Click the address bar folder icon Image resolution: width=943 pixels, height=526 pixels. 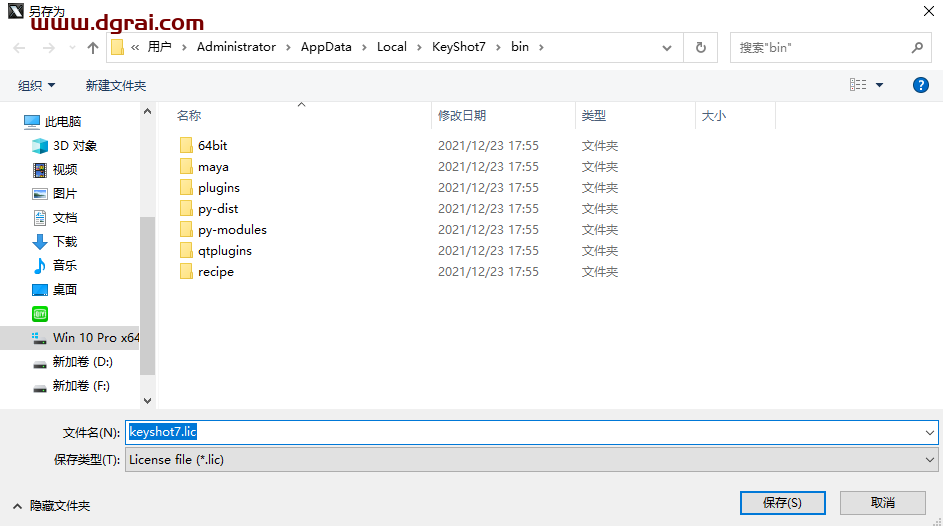pyautogui.click(x=118, y=47)
